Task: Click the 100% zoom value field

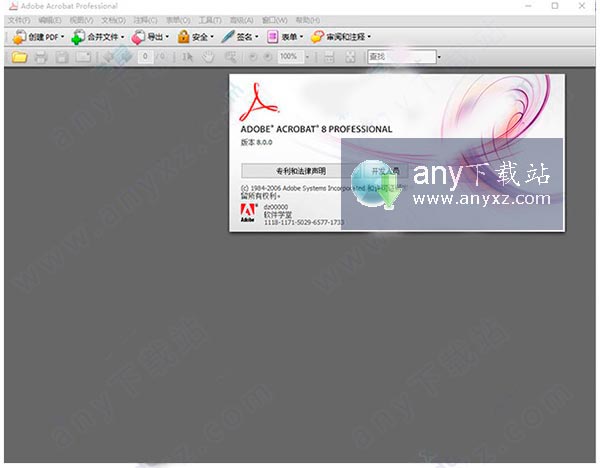Action: (x=290, y=57)
